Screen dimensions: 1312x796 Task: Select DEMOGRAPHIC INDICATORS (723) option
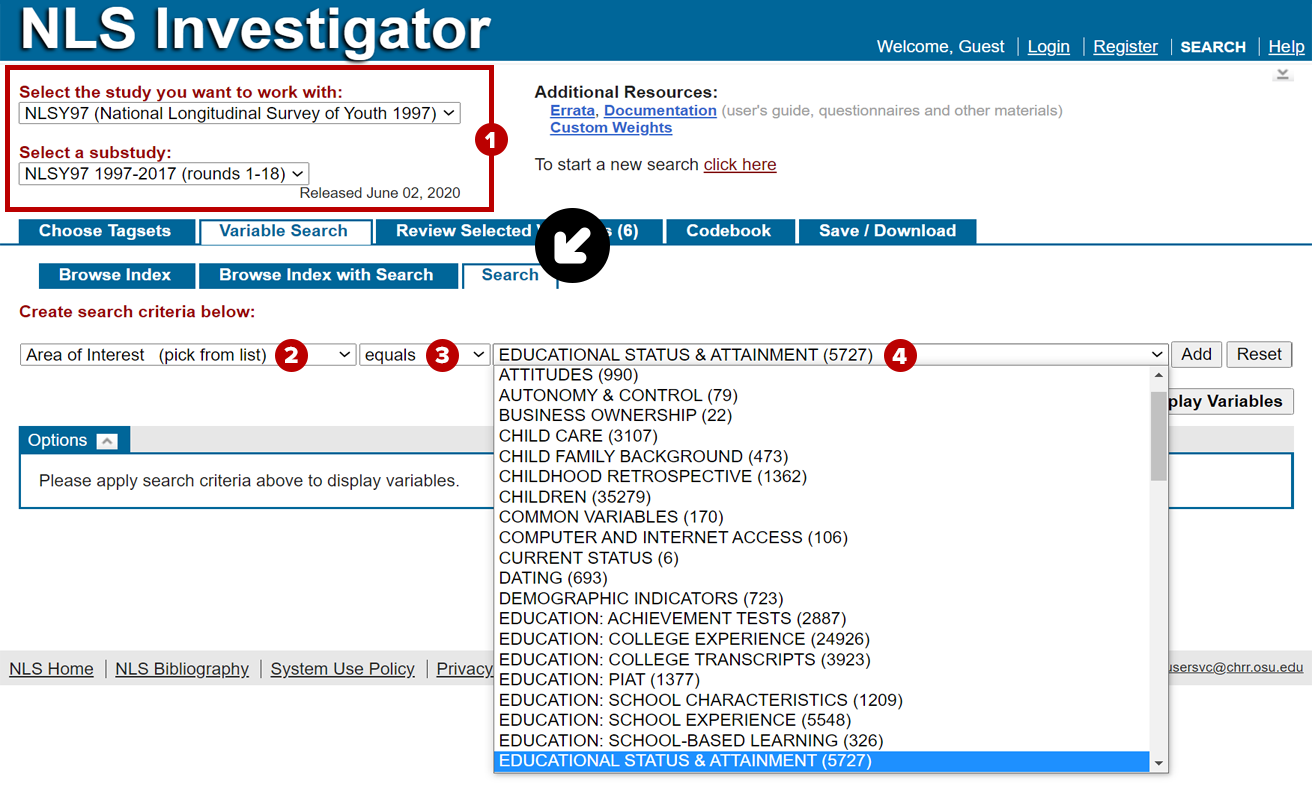[x=822, y=598]
